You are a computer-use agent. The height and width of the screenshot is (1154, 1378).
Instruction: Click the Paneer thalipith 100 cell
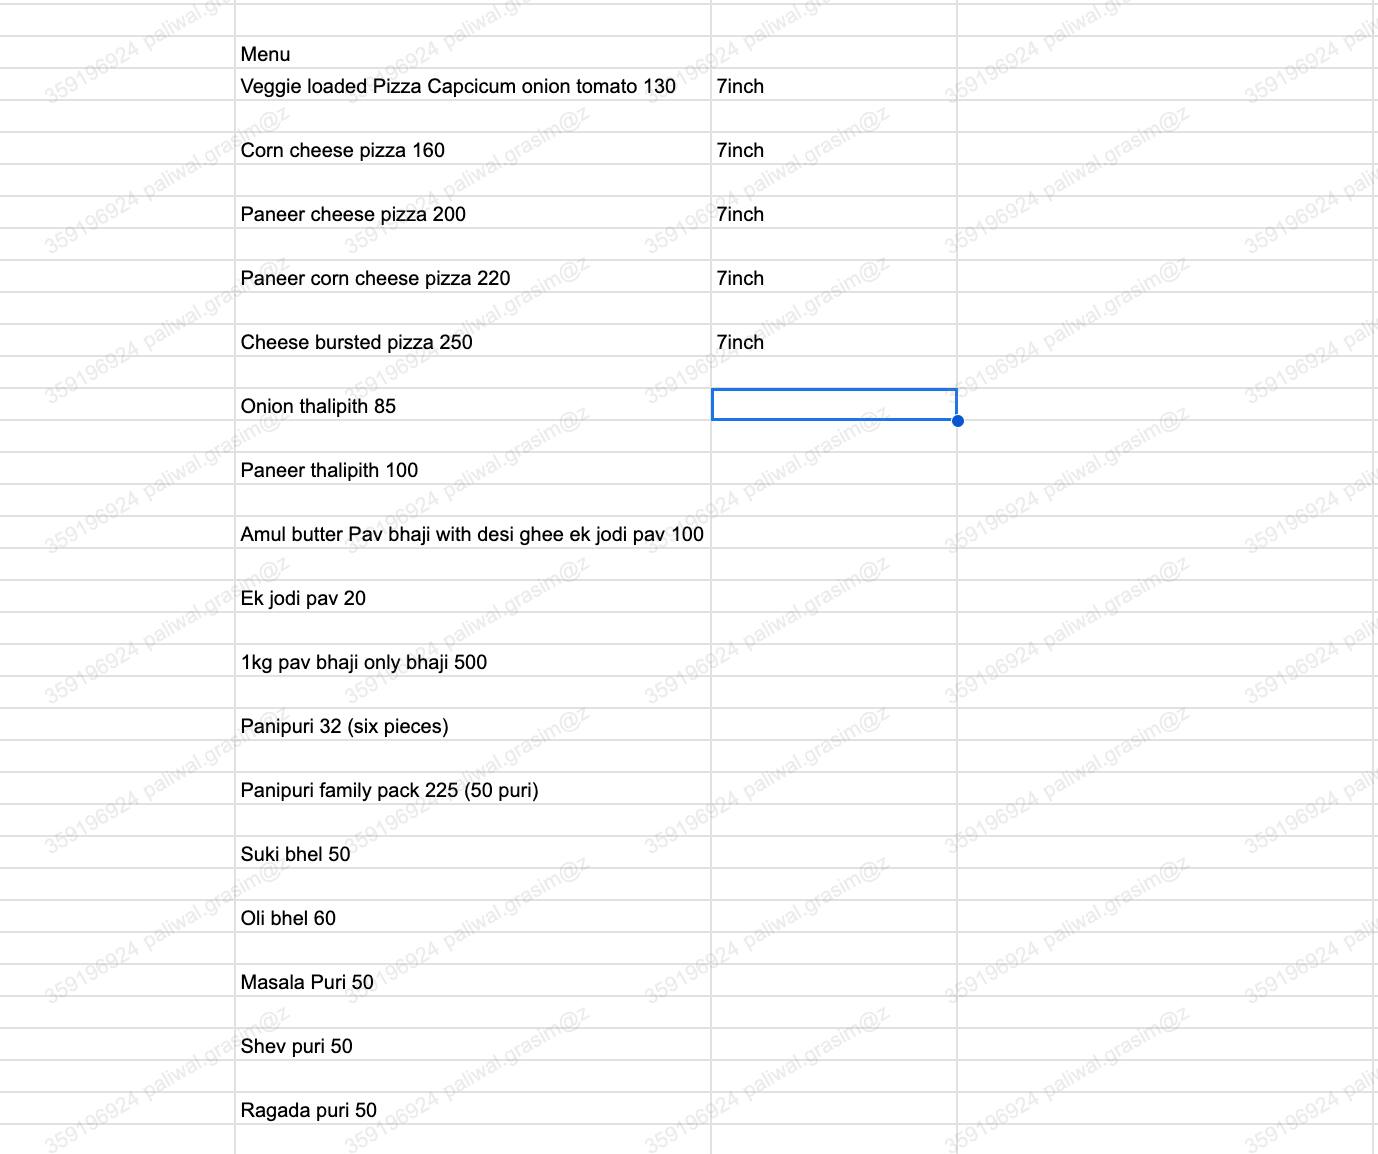point(473,469)
